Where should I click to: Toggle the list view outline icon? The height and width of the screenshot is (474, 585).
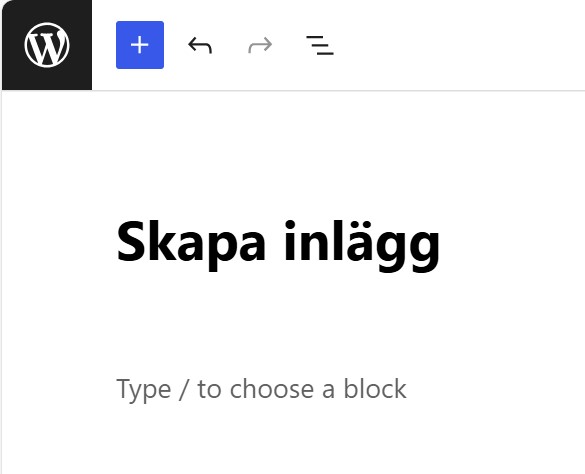tap(320, 45)
